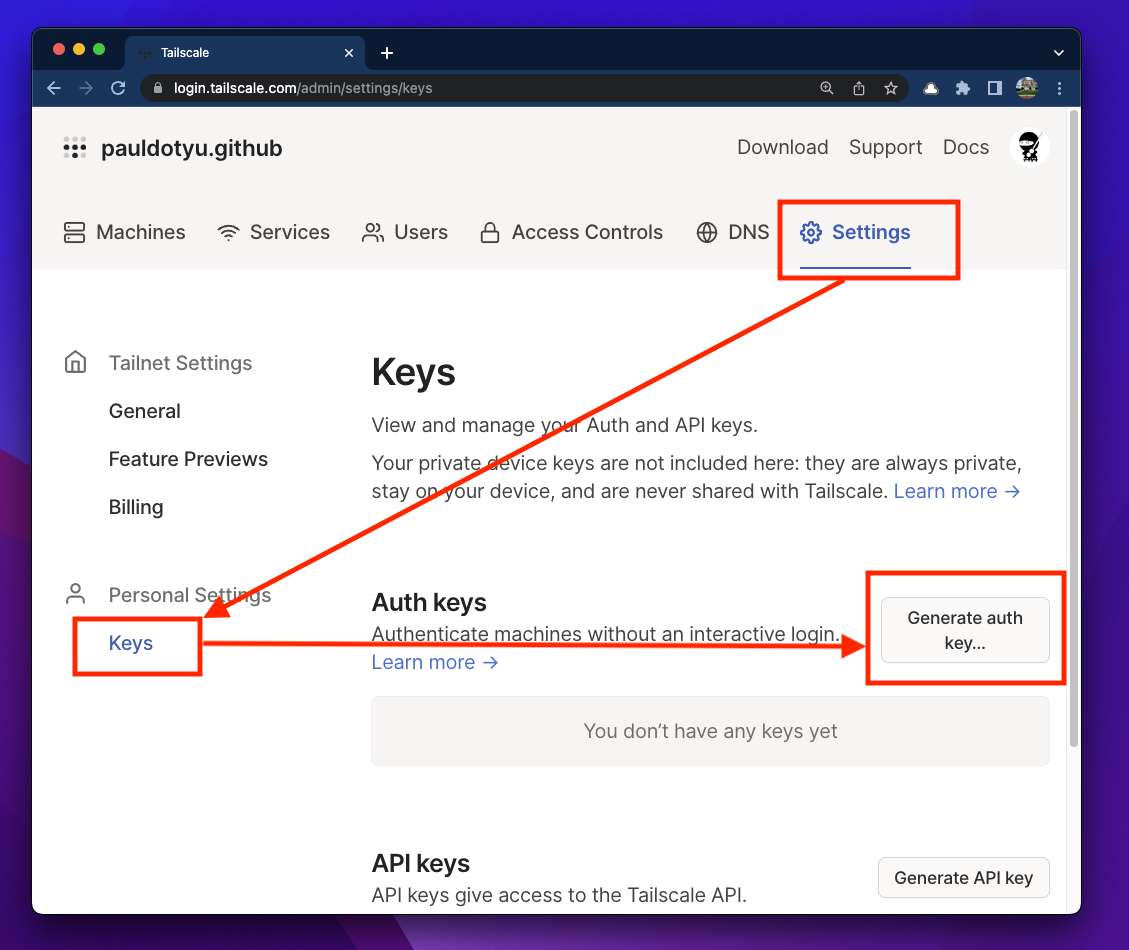Click the share icon in address bar
The image size is (1129, 950).
pos(858,88)
